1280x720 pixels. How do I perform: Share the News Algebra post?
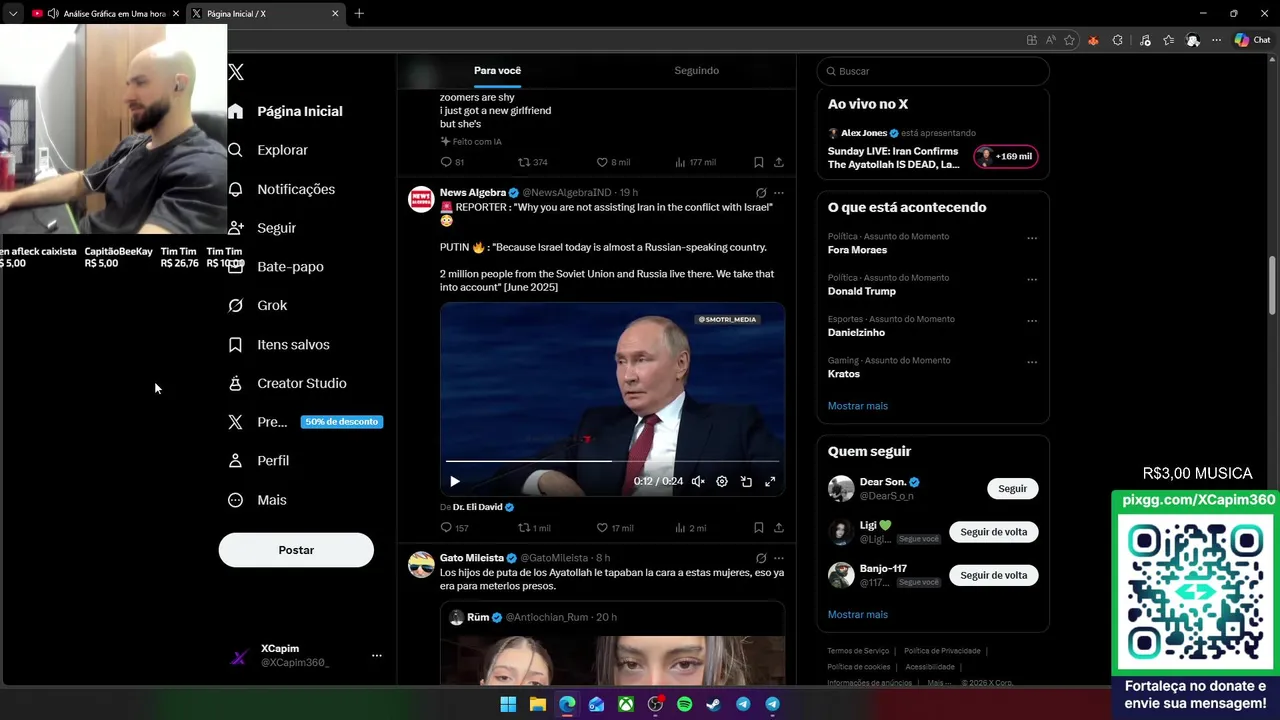(779, 528)
